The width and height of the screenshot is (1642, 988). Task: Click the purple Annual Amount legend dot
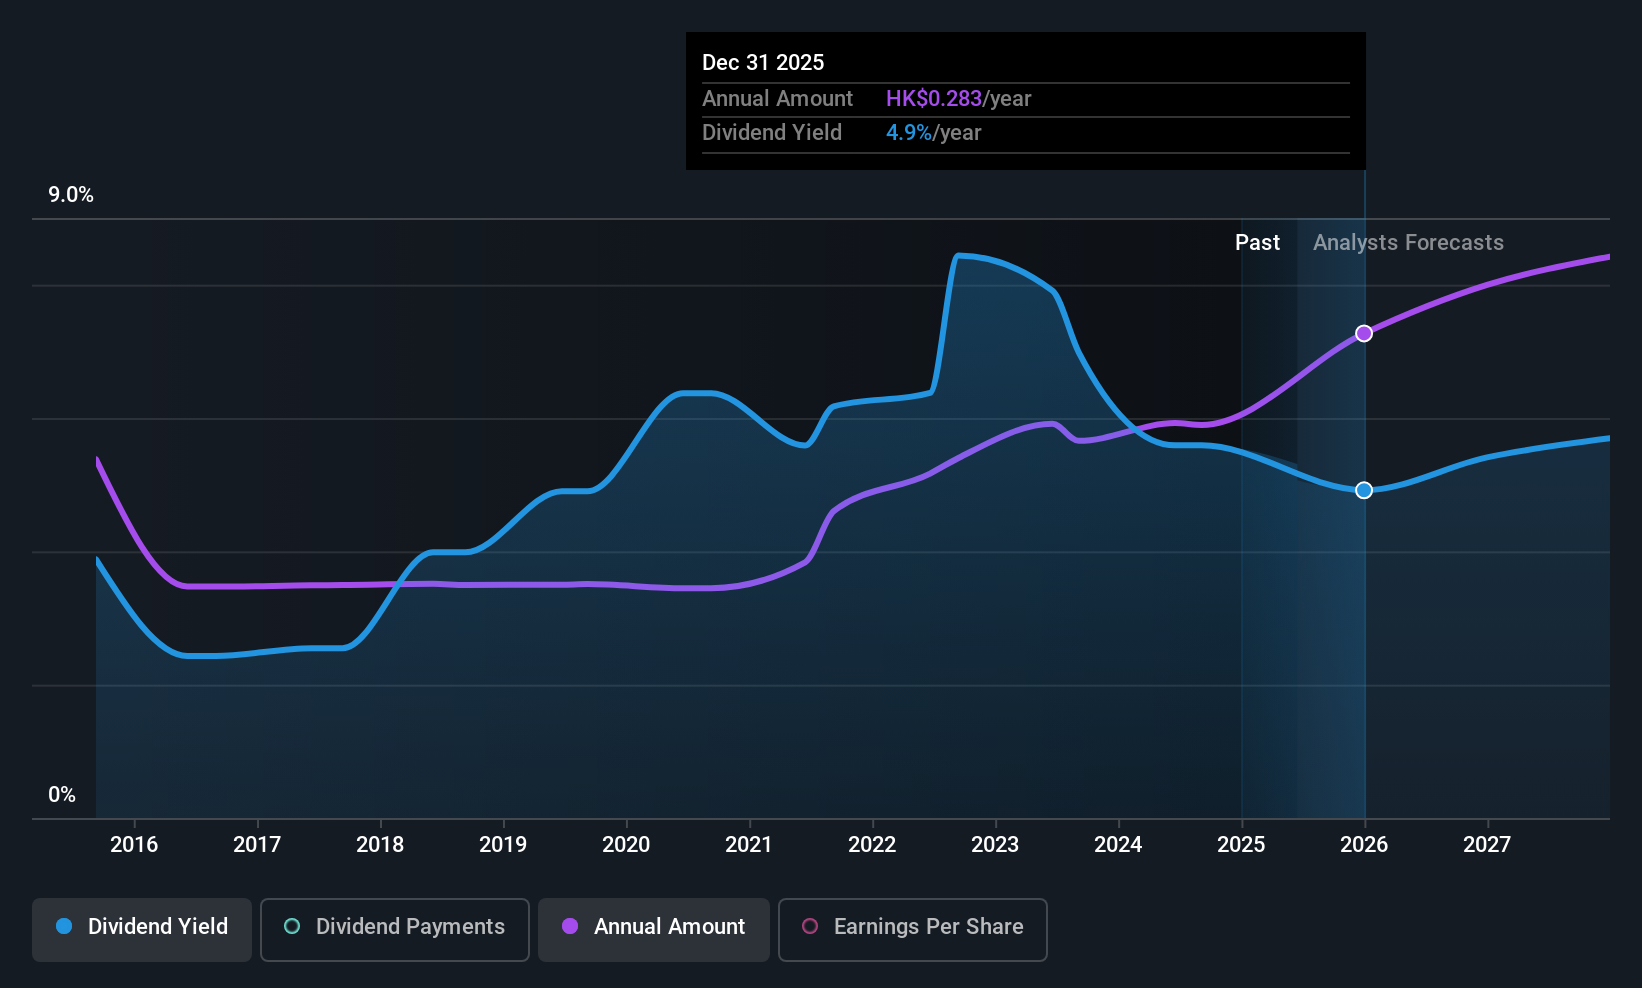tap(570, 926)
